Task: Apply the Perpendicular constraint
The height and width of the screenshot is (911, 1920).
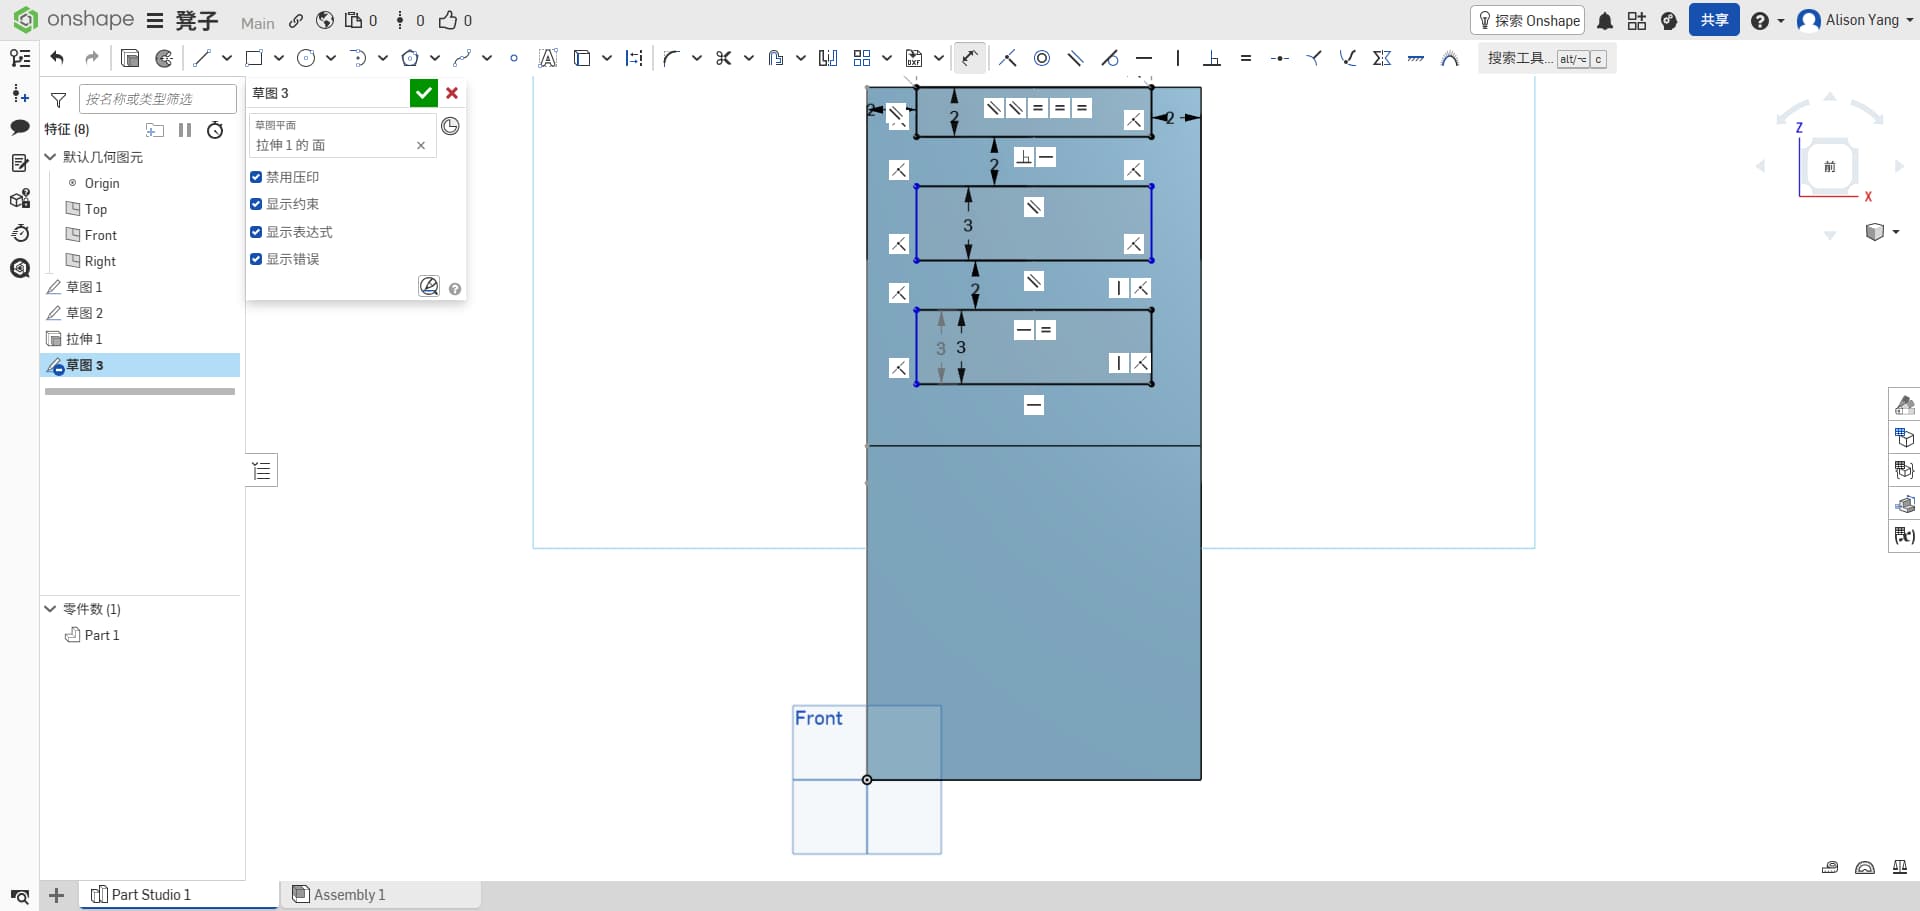Action: click(x=1212, y=58)
